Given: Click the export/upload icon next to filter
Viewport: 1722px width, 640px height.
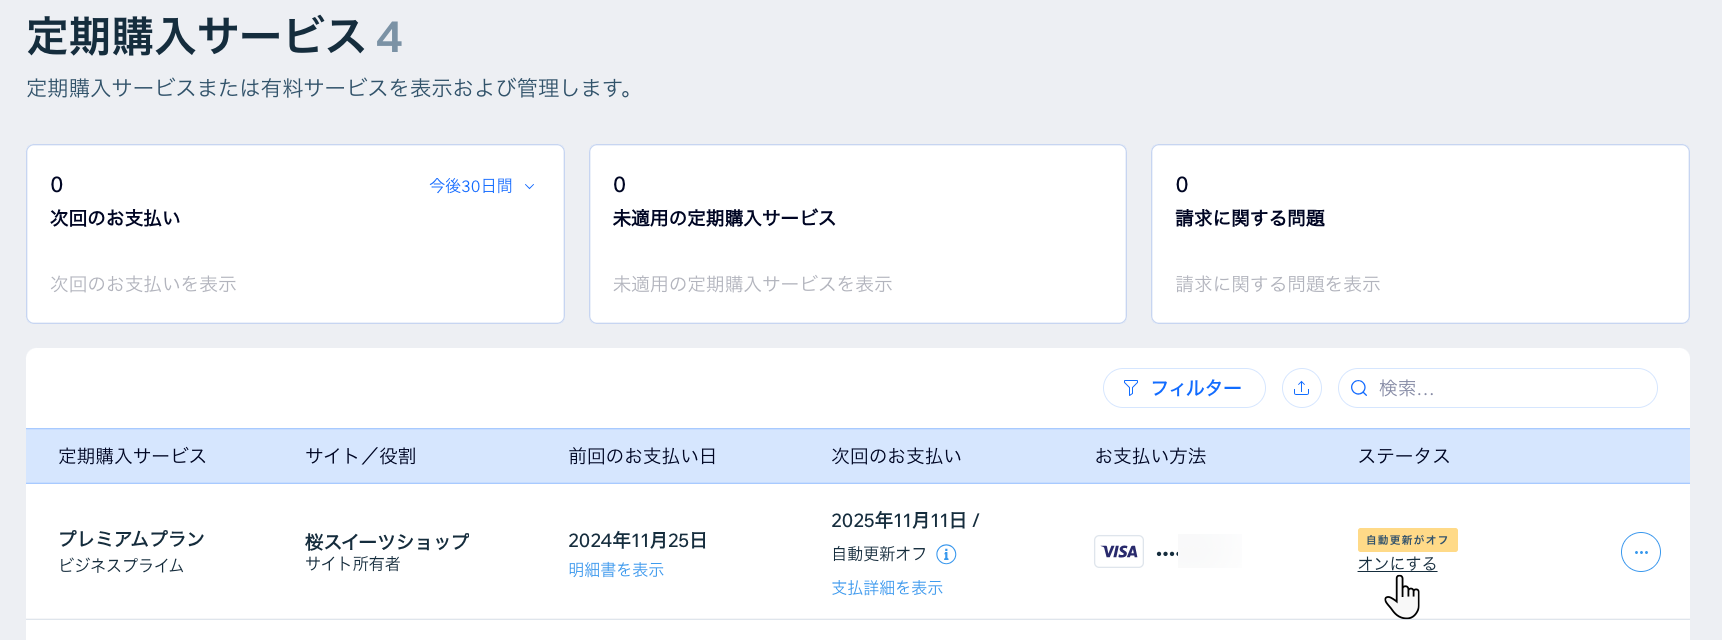Looking at the screenshot, I should click(1301, 388).
